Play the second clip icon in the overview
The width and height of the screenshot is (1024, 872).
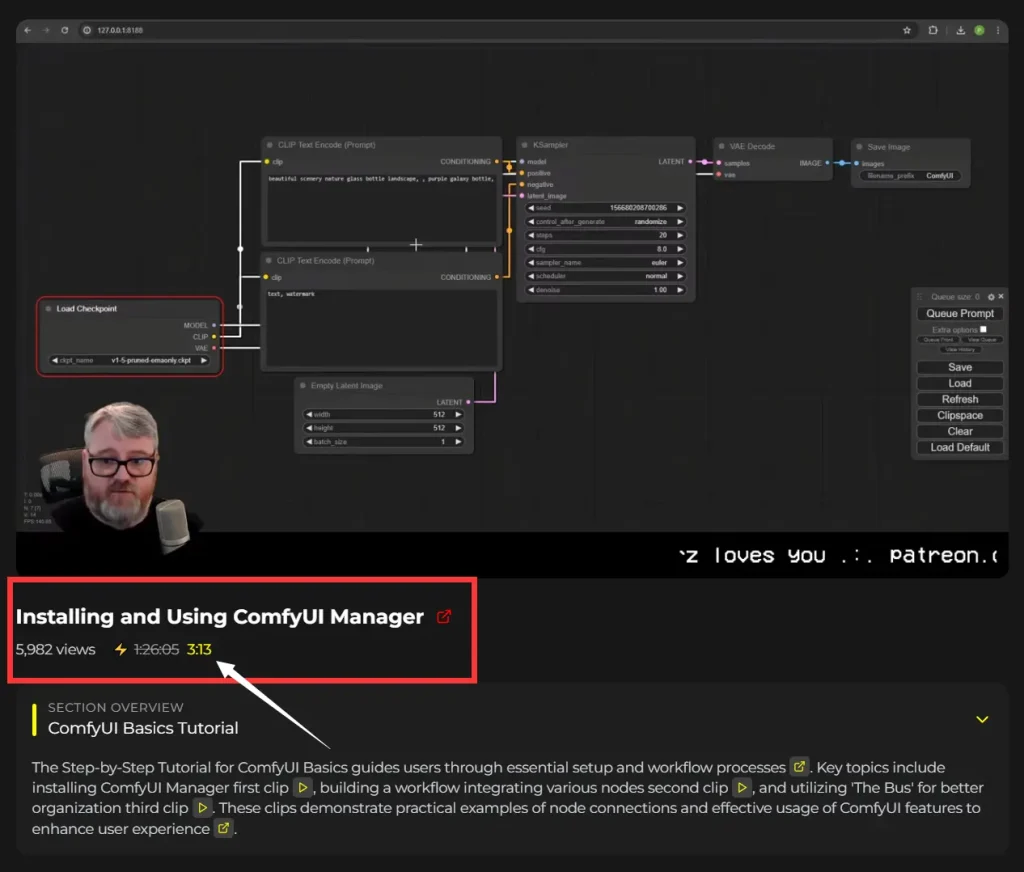point(742,788)
